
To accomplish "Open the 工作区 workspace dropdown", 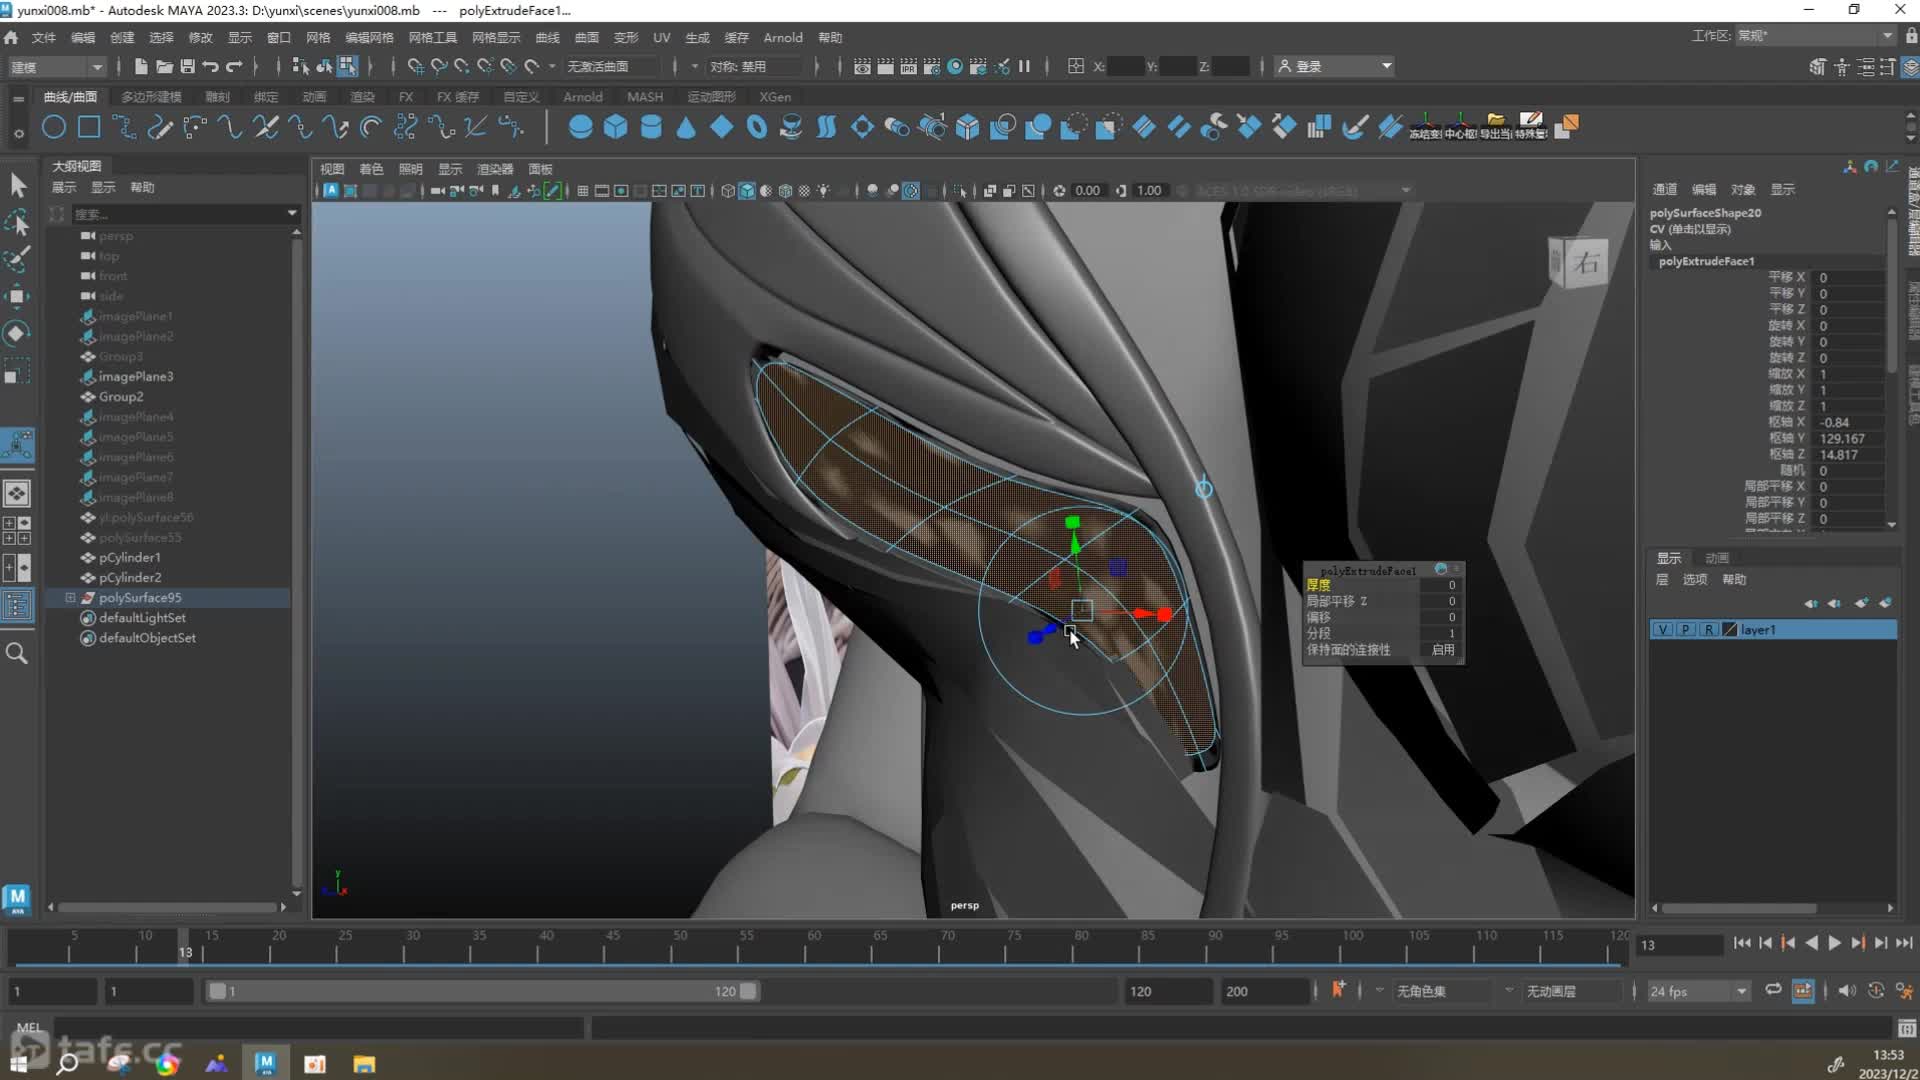I will pyautogui.click(x=1814, y=36).
